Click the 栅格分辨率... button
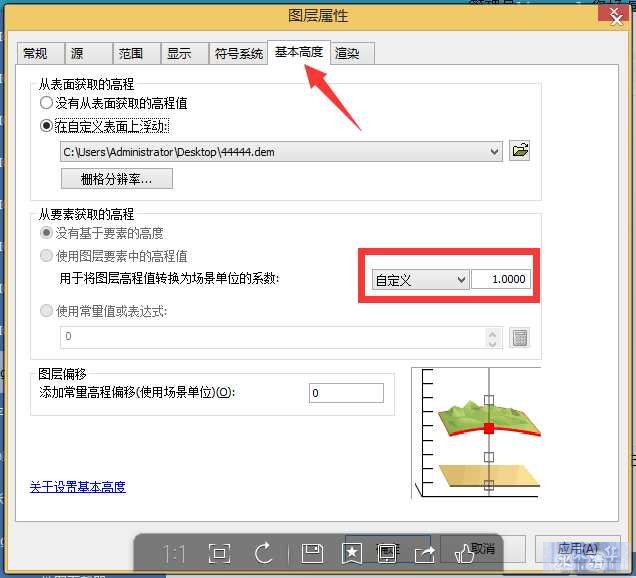The width and height of the screenshot is (636, 578). [117, 179]
